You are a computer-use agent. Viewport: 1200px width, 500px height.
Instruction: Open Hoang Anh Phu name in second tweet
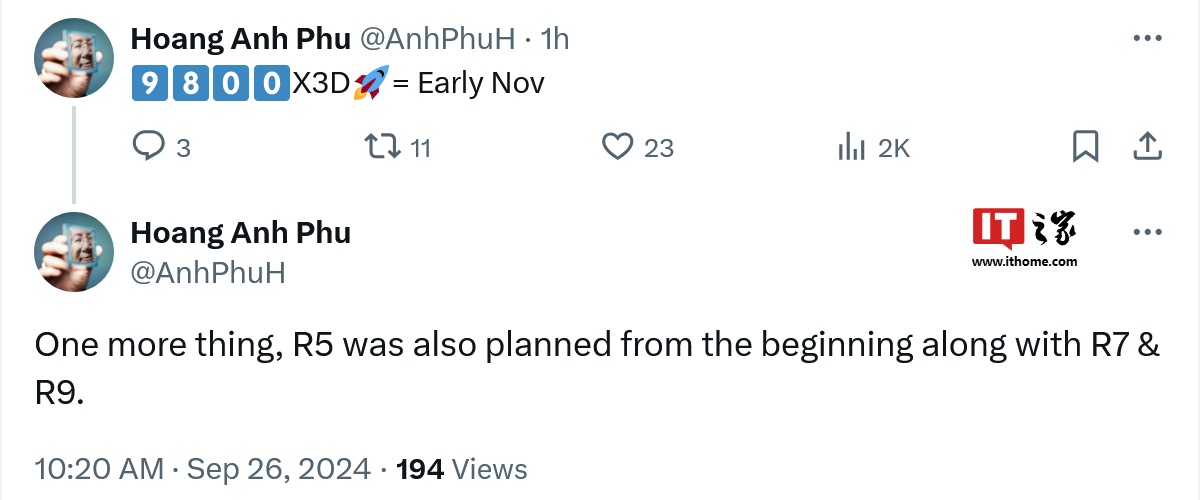(240, 233)
